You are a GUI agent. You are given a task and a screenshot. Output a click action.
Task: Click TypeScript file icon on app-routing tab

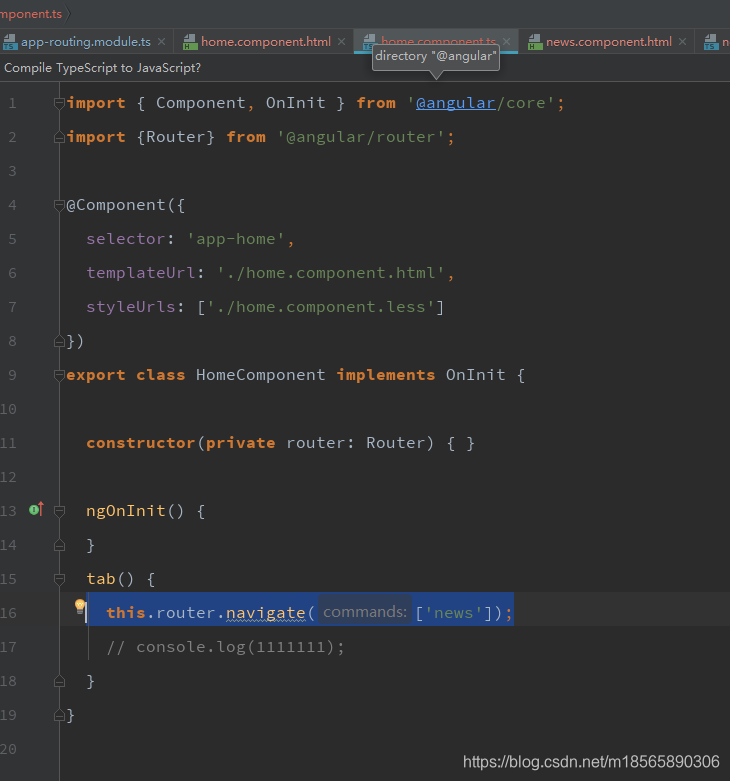point(10,42)
